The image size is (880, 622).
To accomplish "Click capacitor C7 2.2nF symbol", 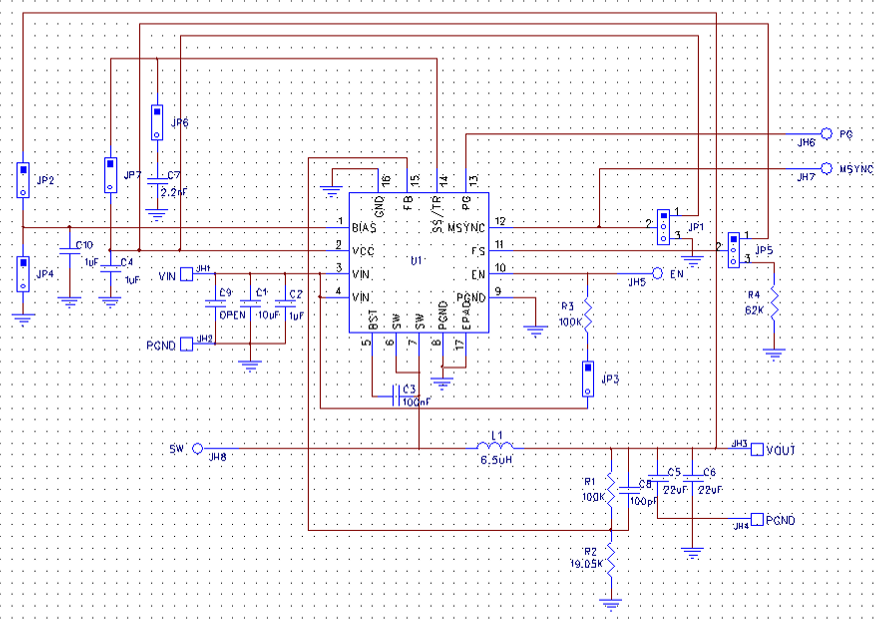I will pyautogui.click(x=158, y=182).
